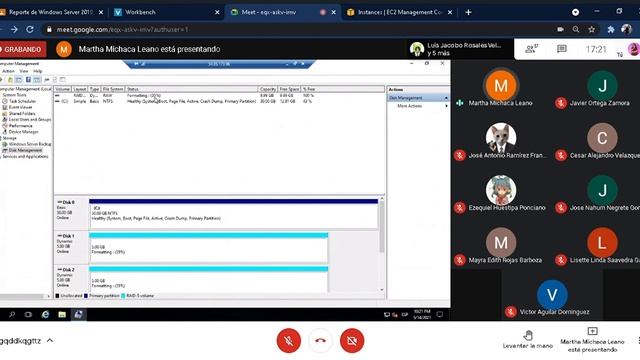Select Performance in the tree

click(x=20, y=126)
